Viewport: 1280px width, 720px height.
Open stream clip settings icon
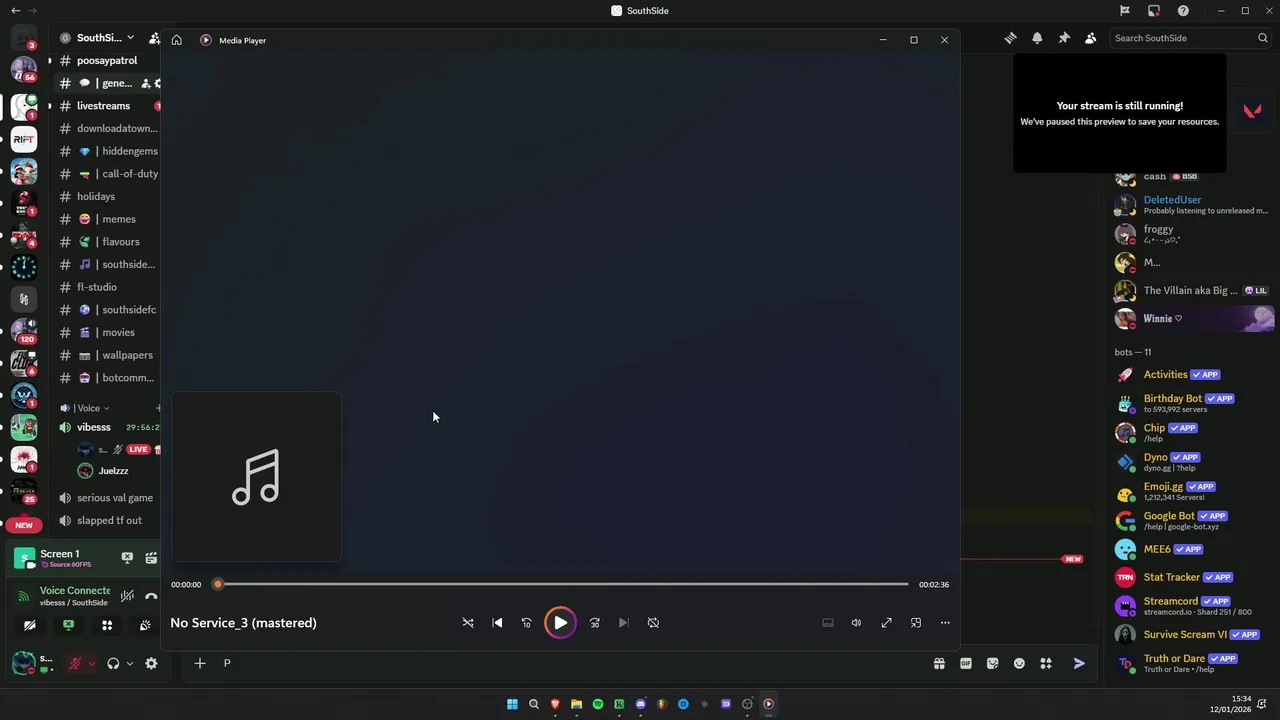(x=151, y=558)
